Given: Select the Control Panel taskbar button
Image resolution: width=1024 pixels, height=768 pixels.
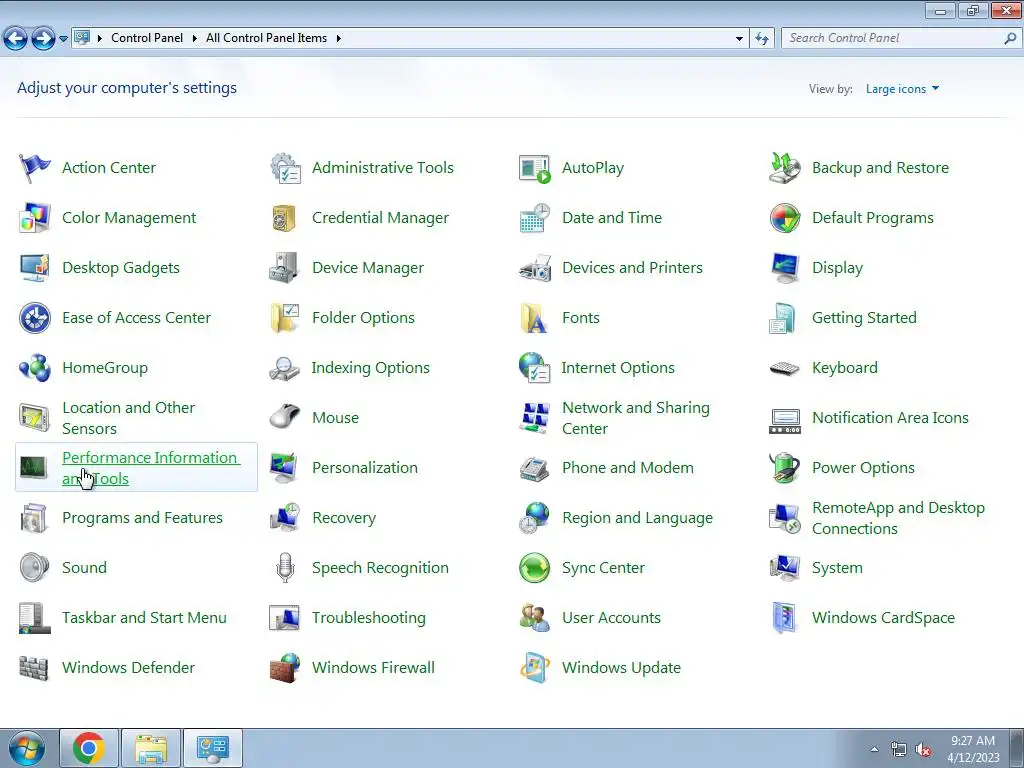Looking at the screenshot, I should tap(213, 748).
